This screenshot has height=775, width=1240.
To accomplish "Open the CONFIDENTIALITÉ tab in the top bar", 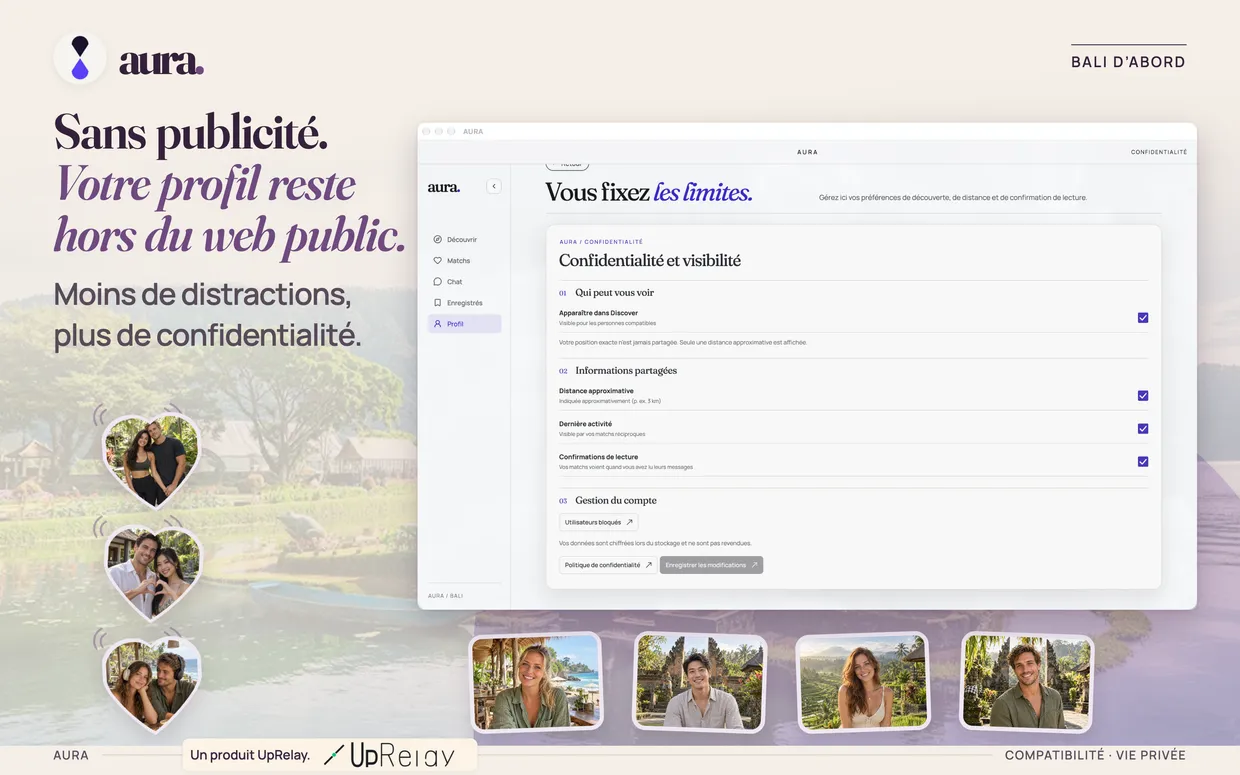I will [x=1159, y=152].
